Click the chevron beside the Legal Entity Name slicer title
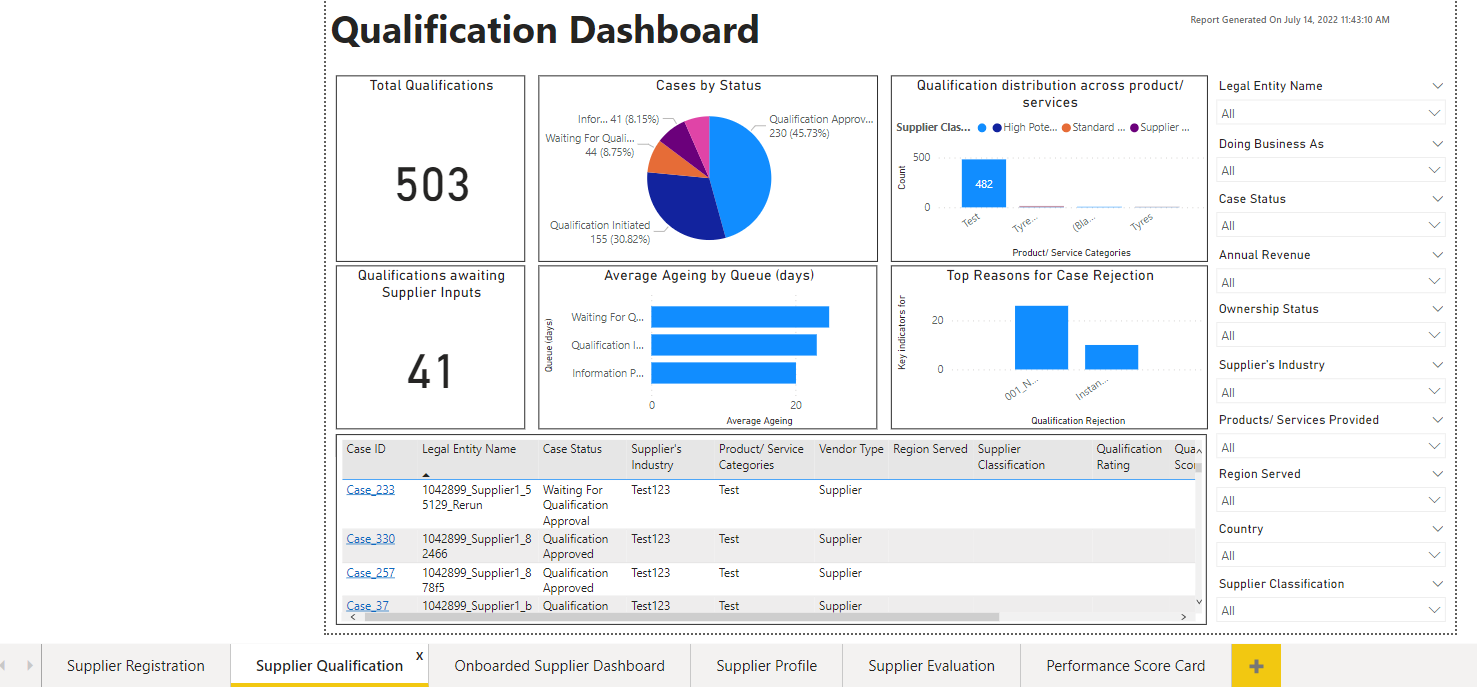The width and height of the screenshot is (1477, 687). pos(1437,87)
